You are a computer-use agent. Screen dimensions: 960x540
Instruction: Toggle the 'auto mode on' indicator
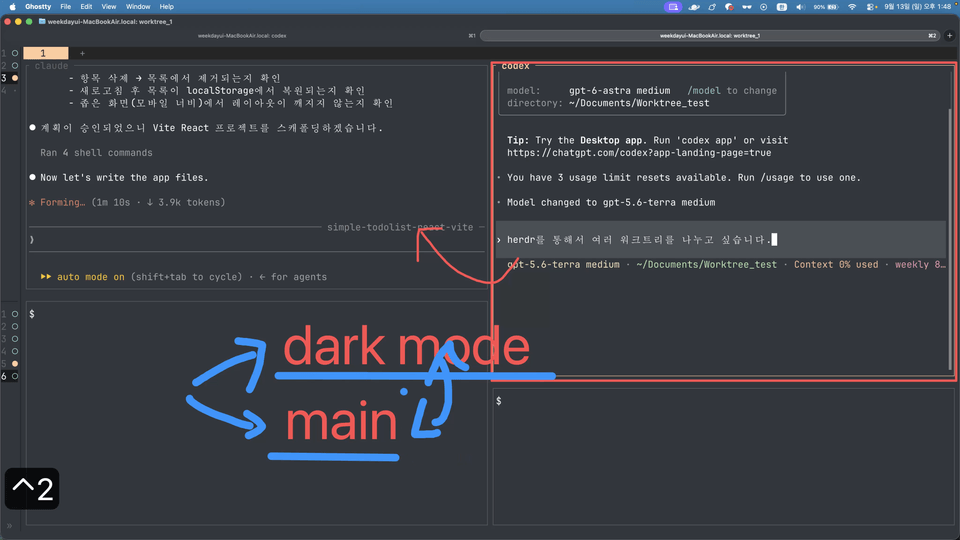pyautogui.click(x=82, y=277)
